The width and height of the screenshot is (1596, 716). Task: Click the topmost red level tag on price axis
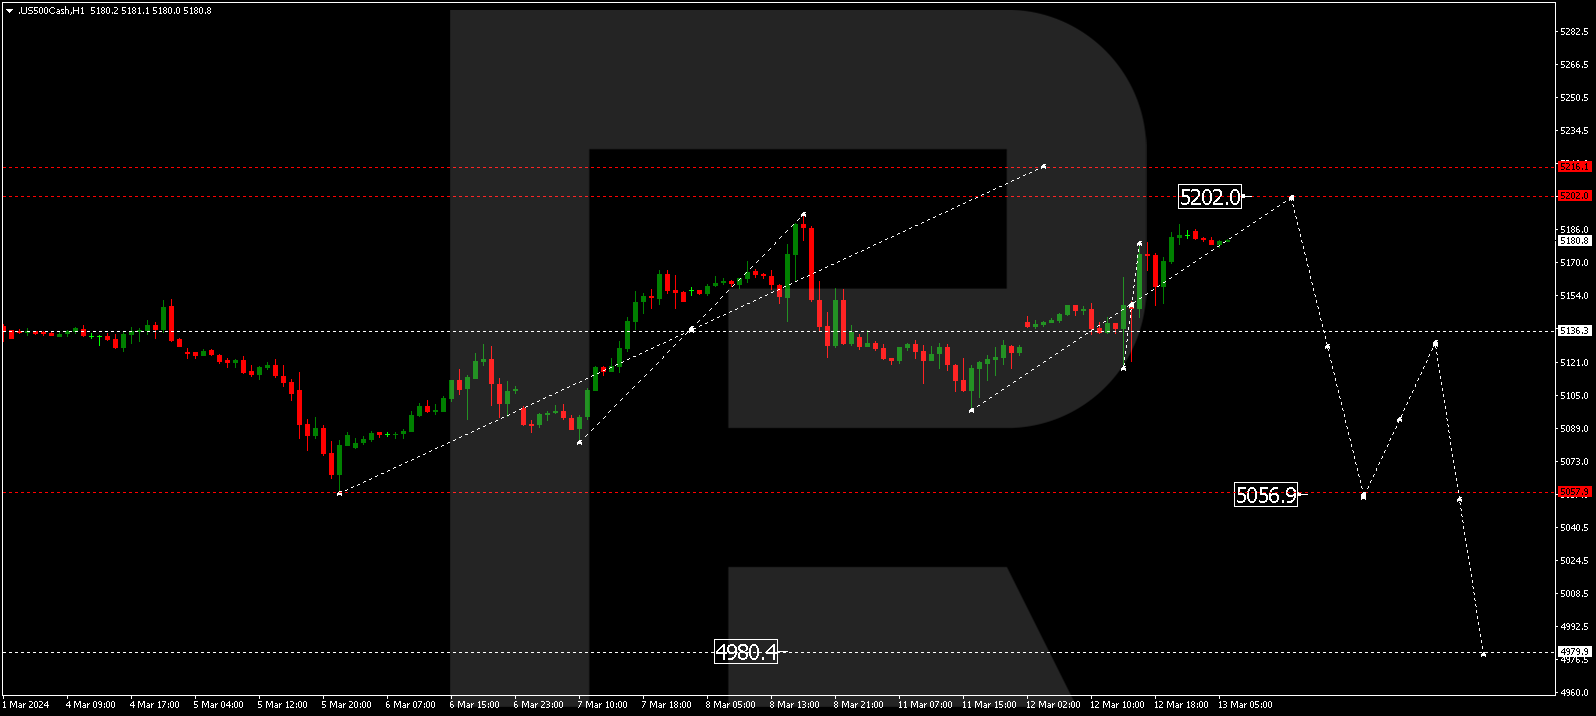click(x=1573, y=167)
